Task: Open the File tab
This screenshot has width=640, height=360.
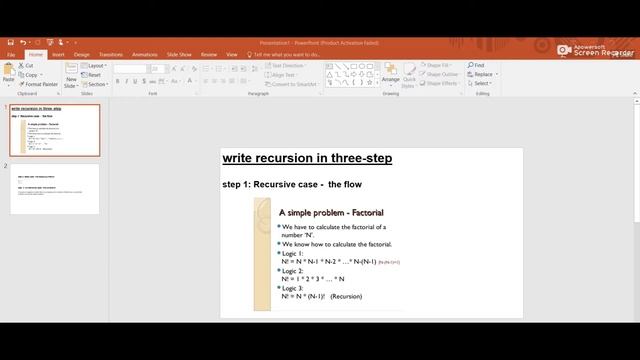Action: [11, 54]
